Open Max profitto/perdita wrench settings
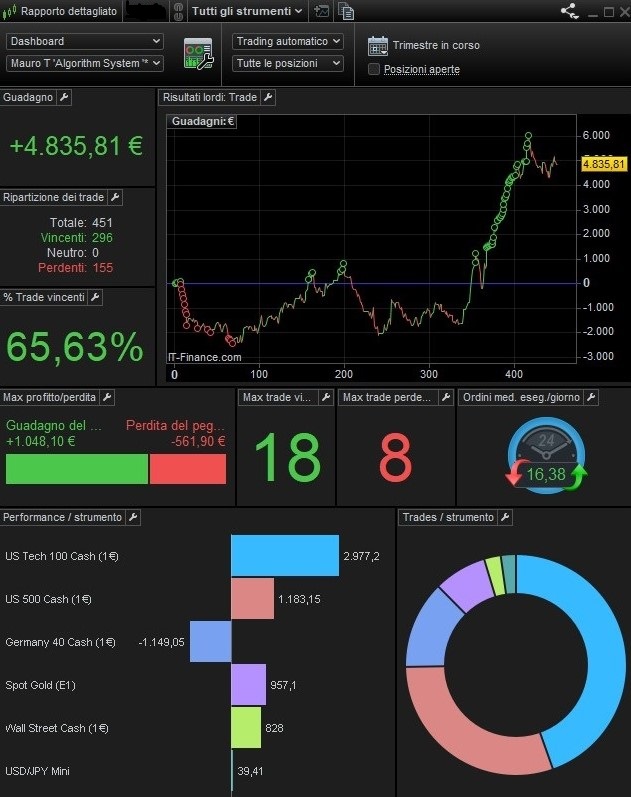631x797 pixels. coord(107,397)
